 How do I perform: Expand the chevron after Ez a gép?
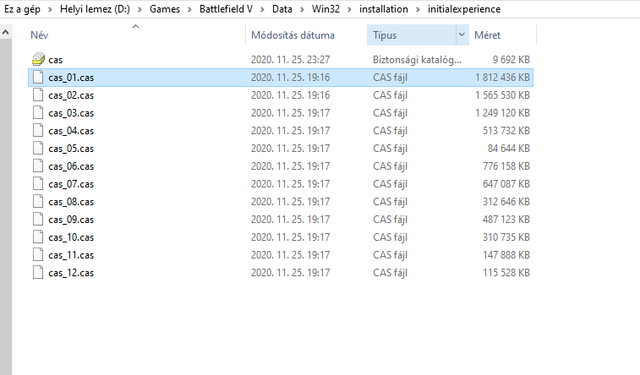pos(50,9)
